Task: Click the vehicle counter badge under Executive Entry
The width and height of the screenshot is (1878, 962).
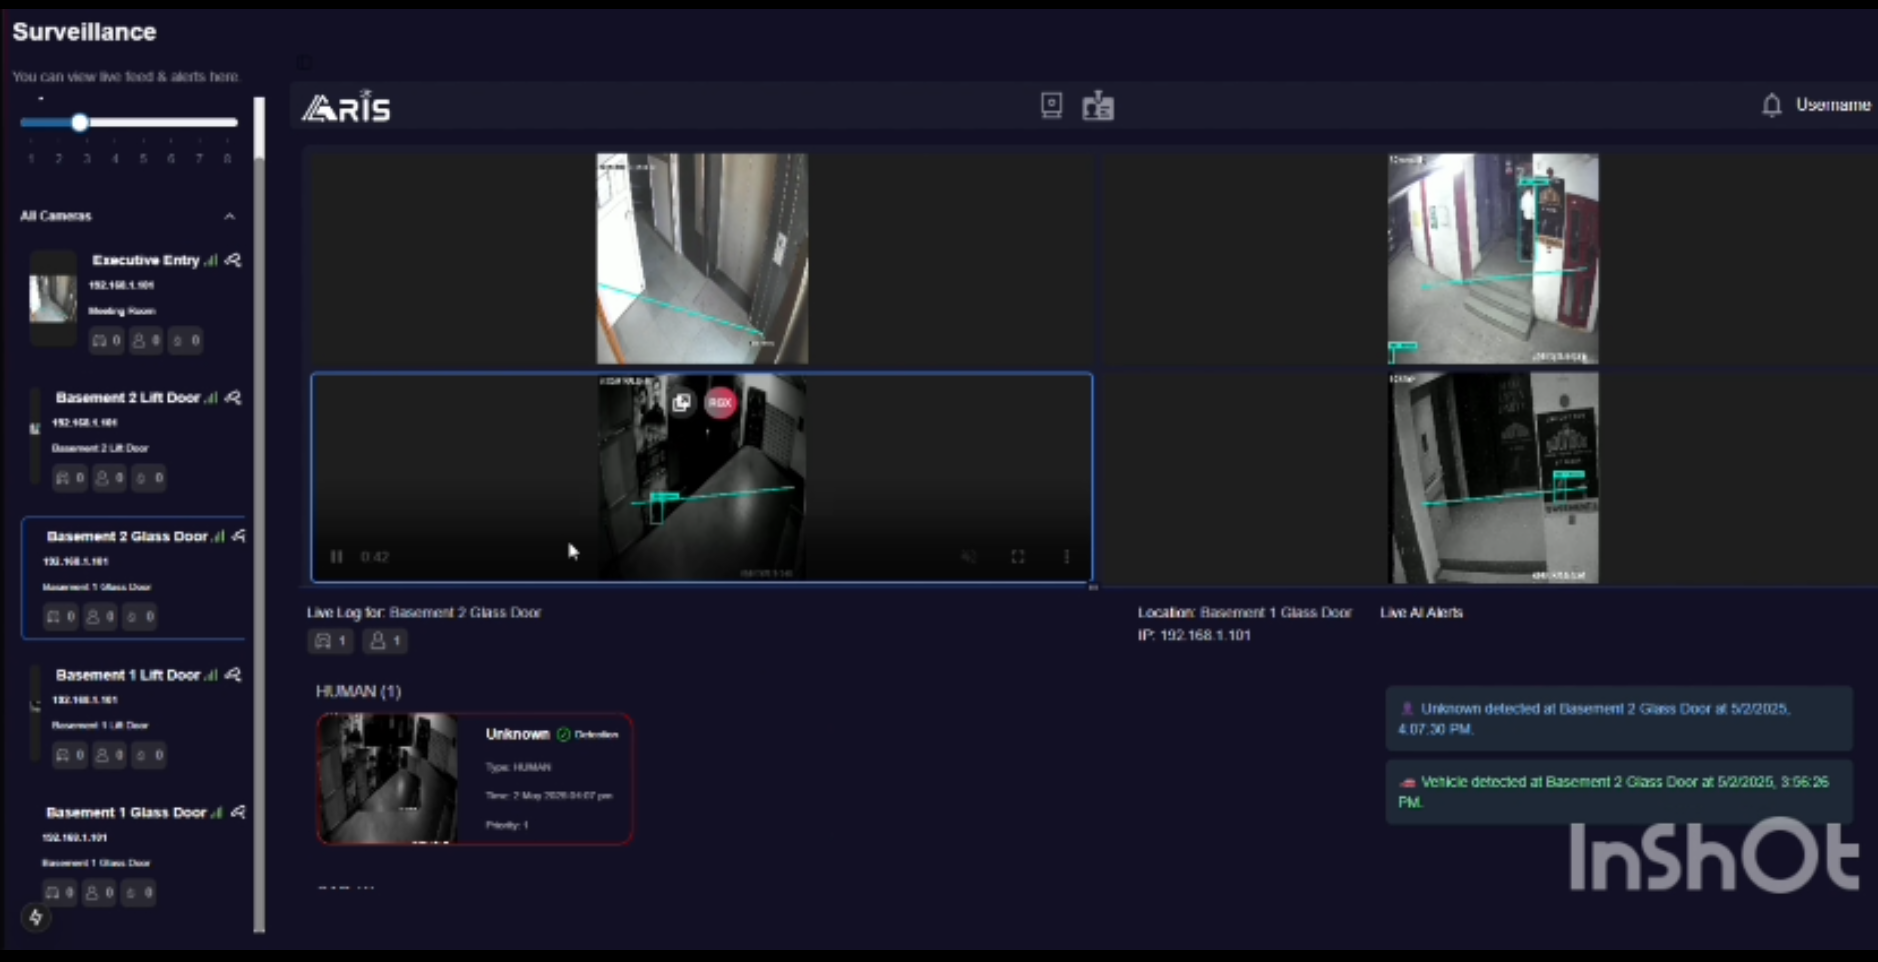Action: (x=107, y=340)
